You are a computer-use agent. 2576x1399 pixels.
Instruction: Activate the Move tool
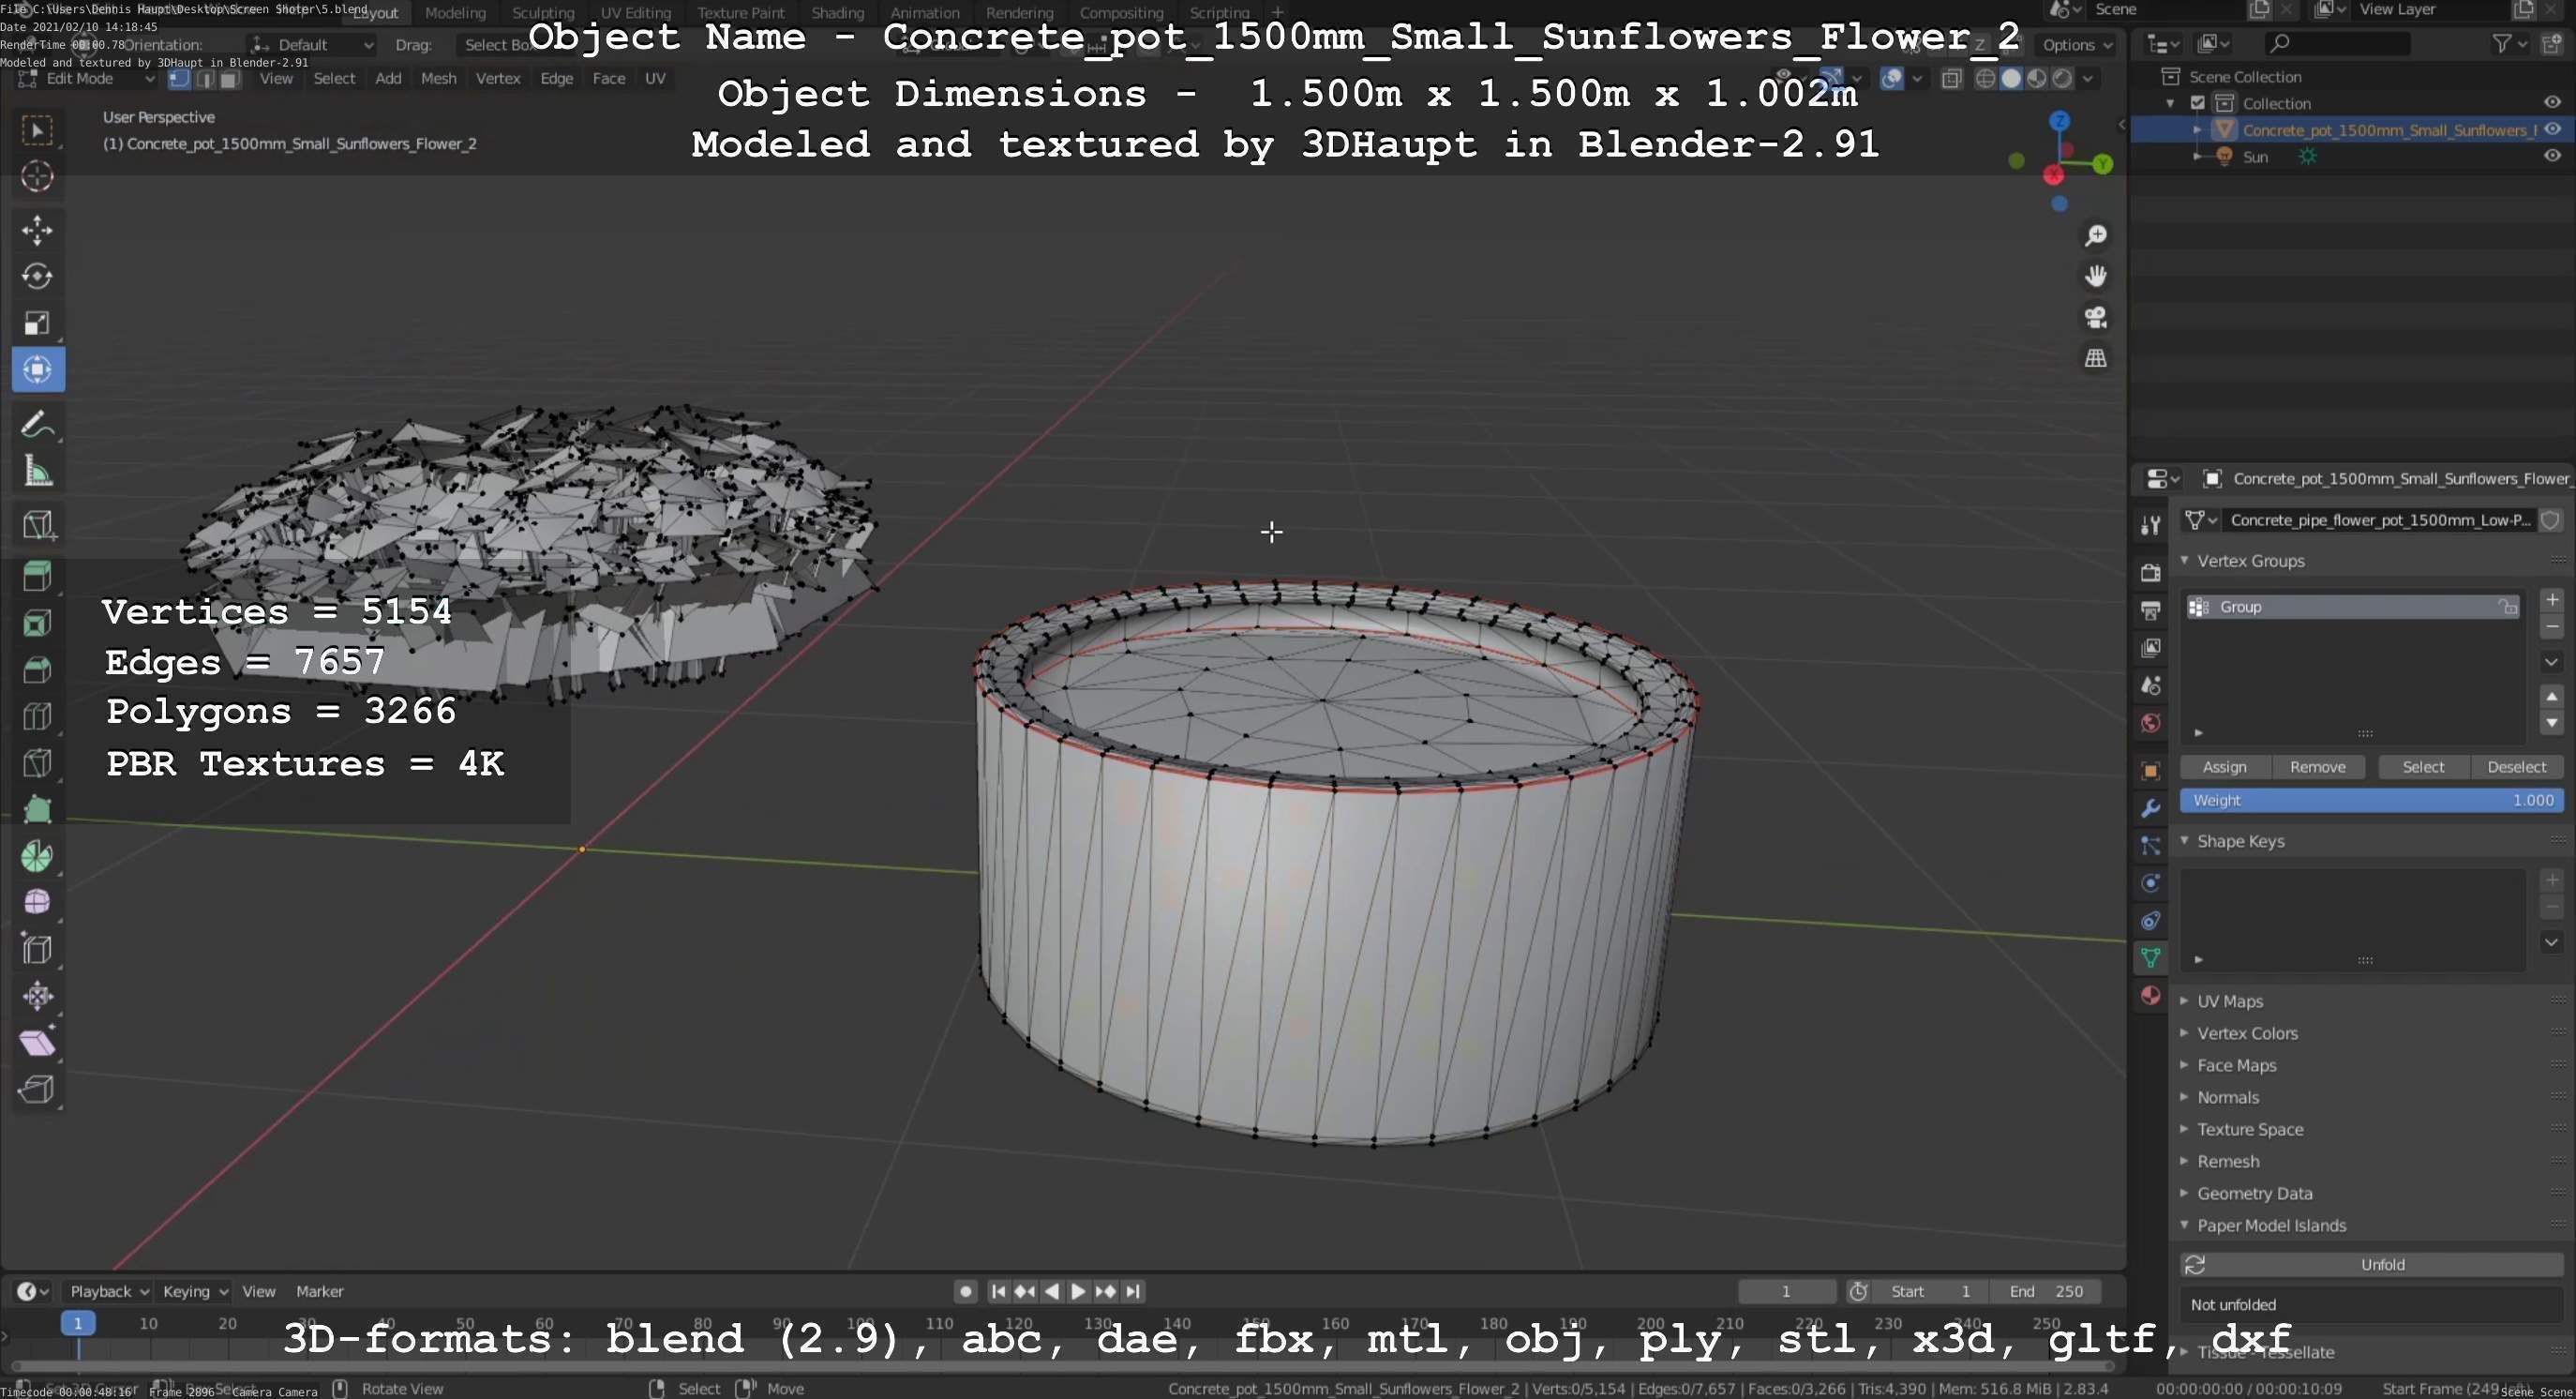(37, 230)
